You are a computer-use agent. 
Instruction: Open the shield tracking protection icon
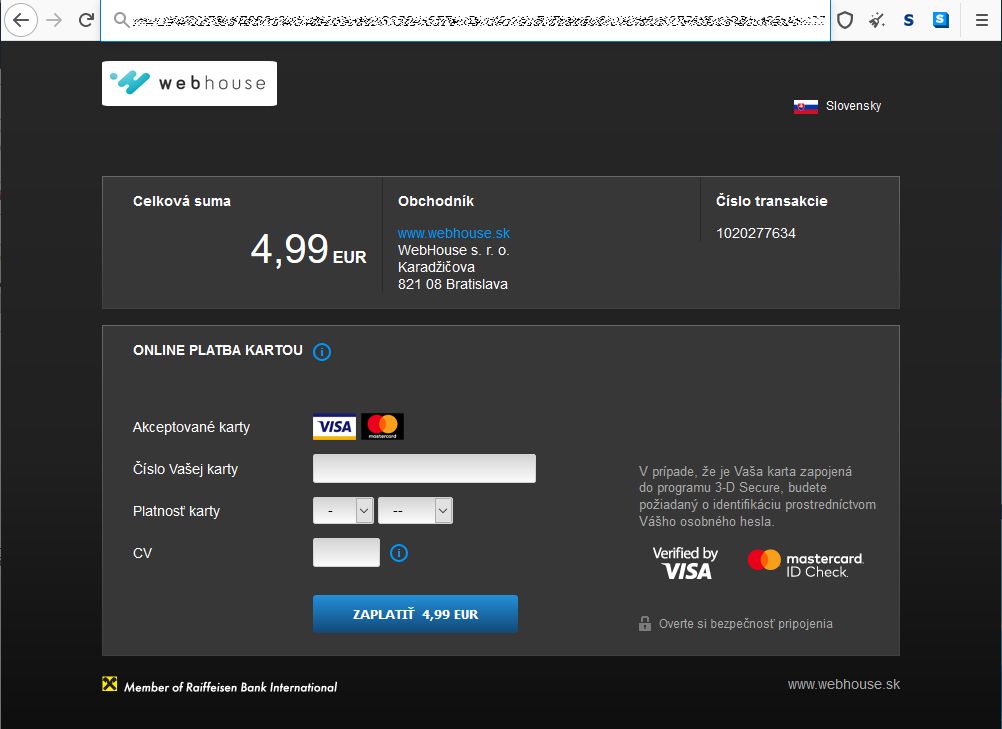click(845, 20)
